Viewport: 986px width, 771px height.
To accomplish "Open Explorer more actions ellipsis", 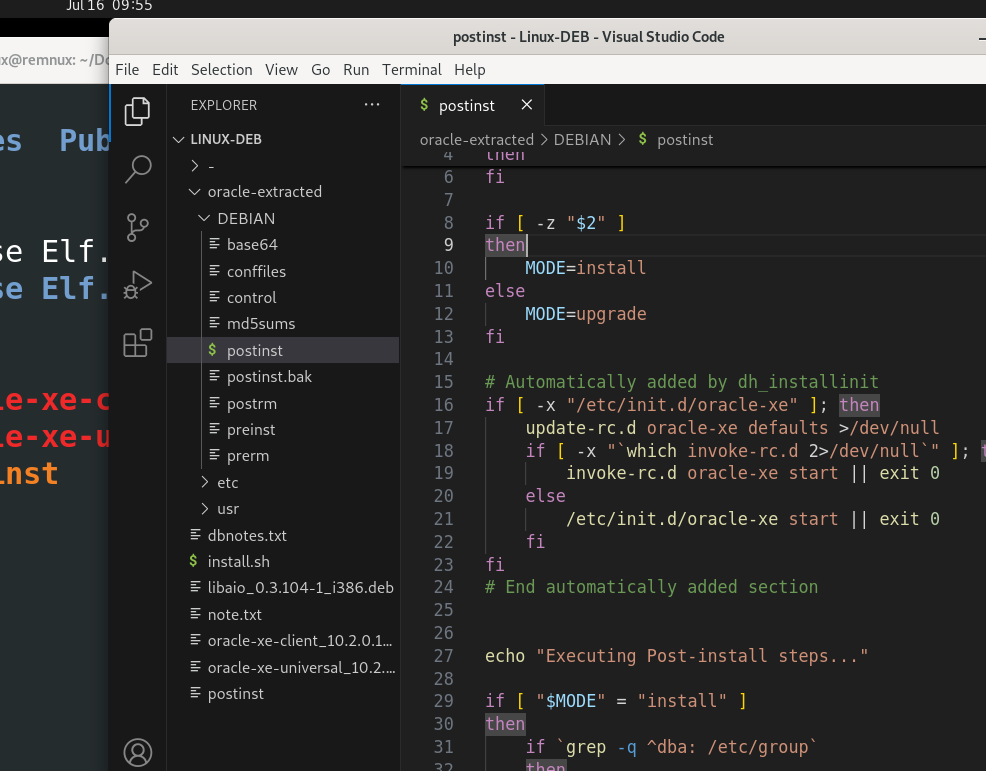I will (372, 104).
